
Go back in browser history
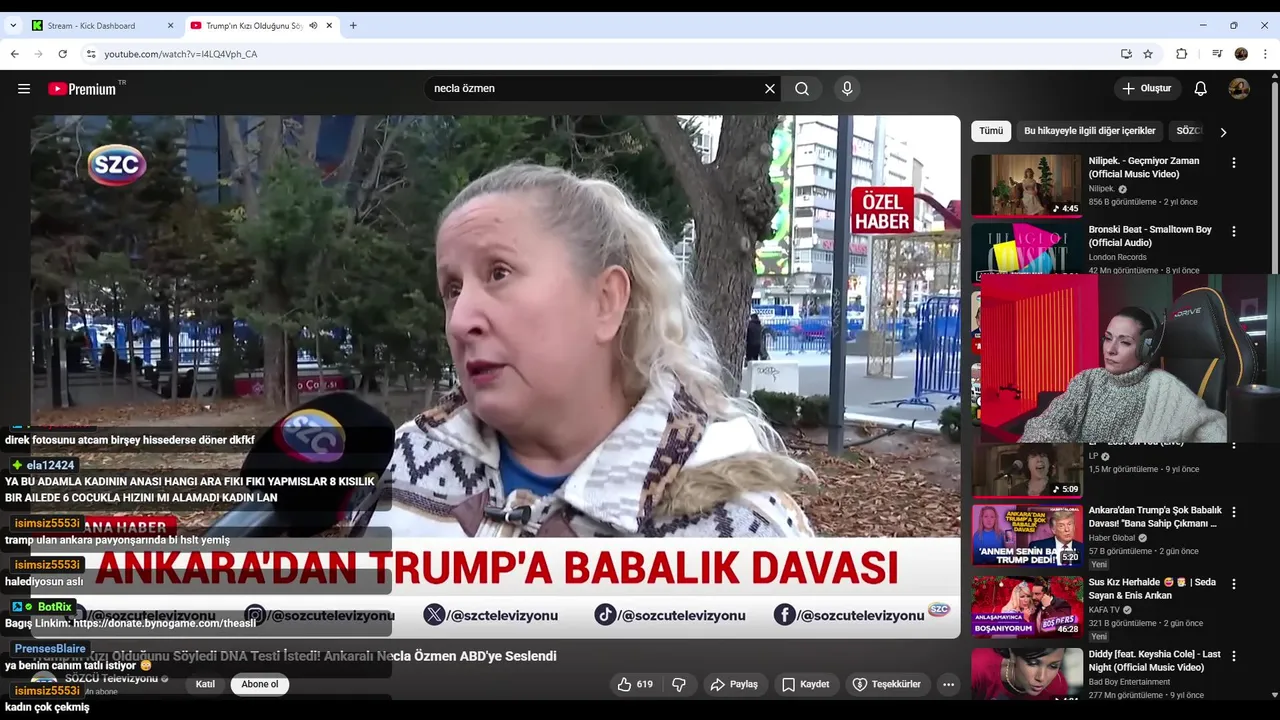pyautogui.click(x=14, y=54)
